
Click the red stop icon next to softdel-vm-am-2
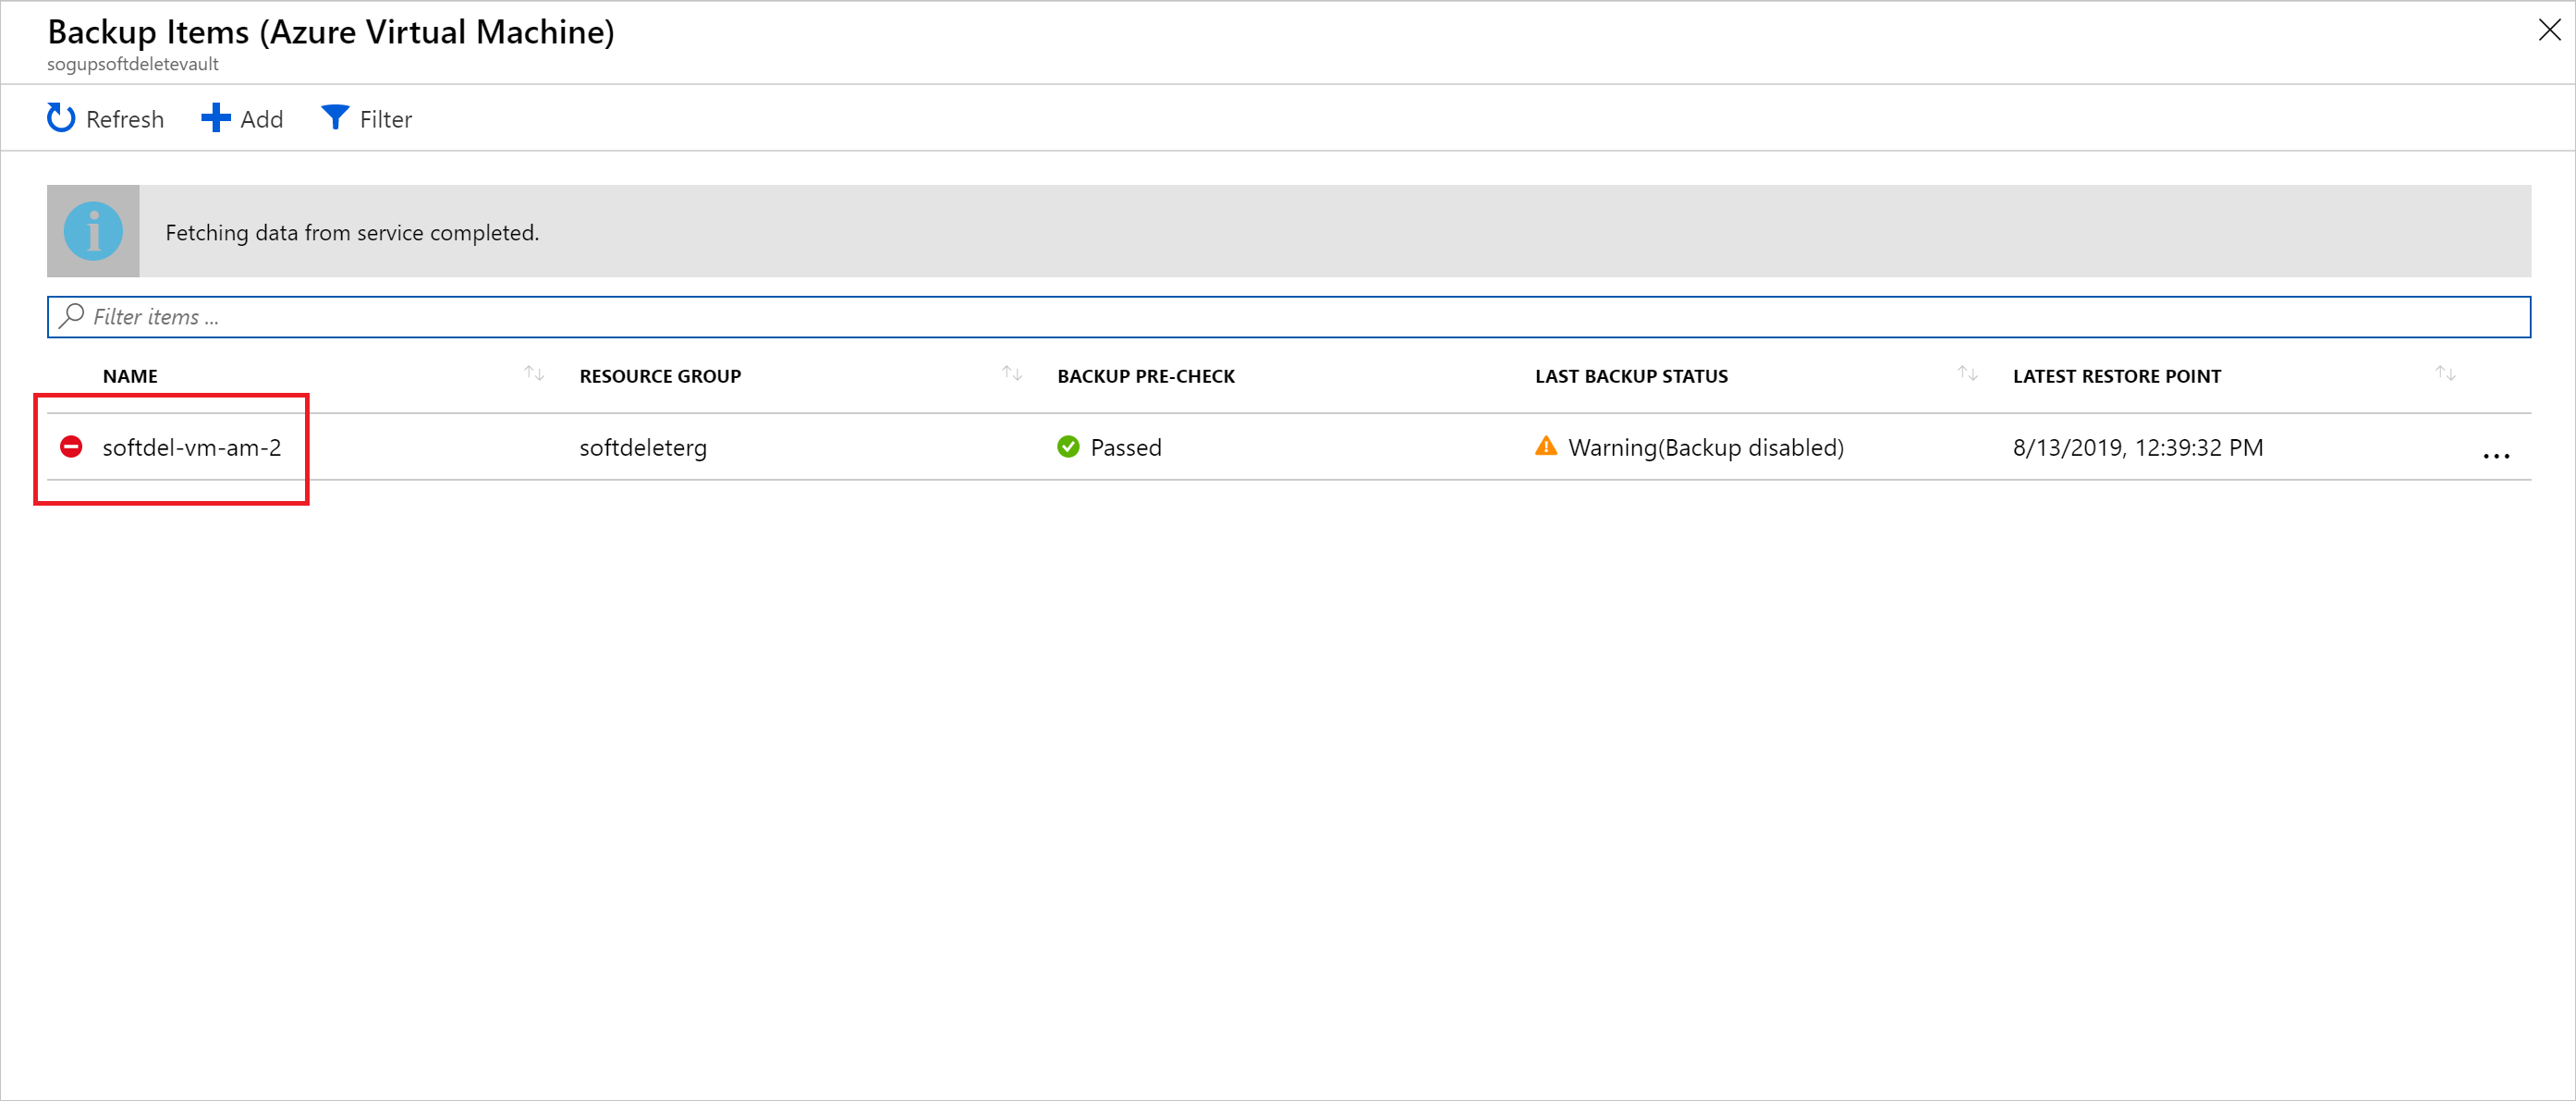point(72,446)
